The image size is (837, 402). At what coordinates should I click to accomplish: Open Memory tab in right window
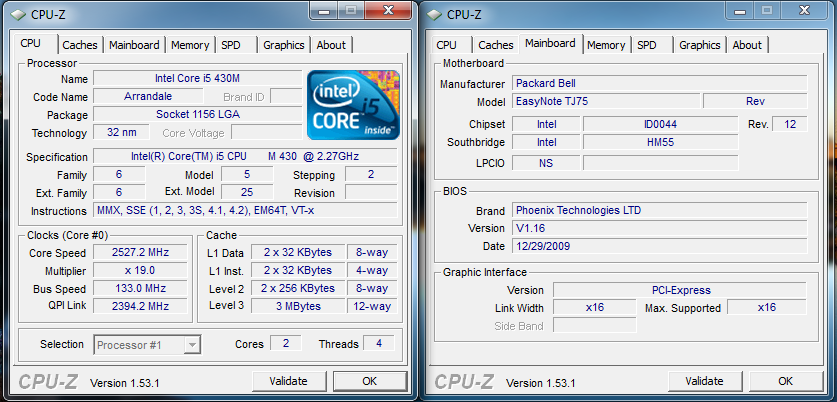point(606,45)
